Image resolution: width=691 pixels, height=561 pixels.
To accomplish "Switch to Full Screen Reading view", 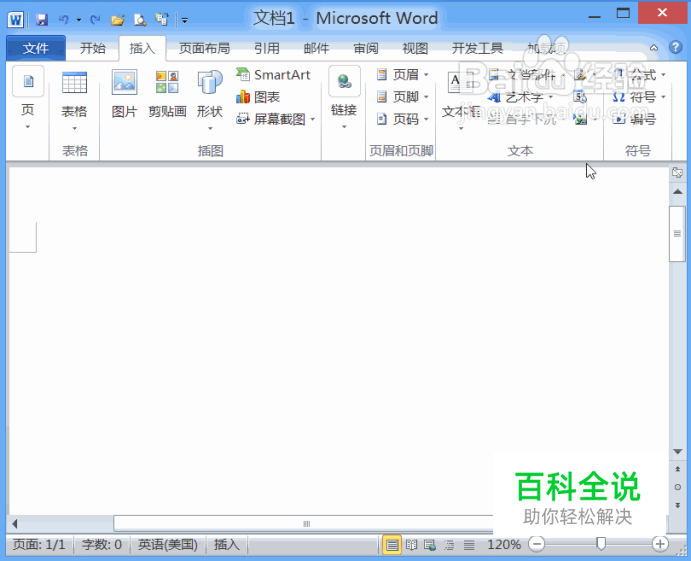I will coord(411,545).
